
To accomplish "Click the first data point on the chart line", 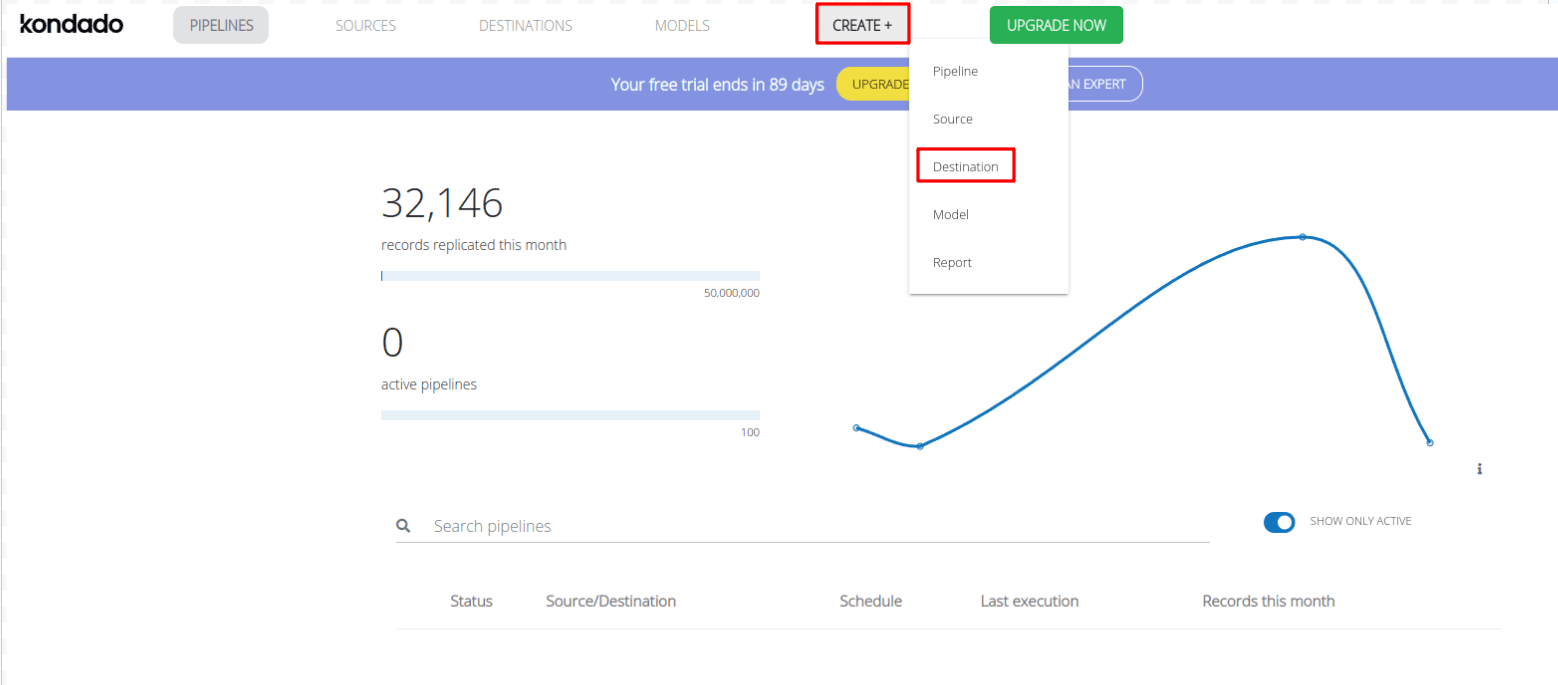I will click(x=856, y=428).
